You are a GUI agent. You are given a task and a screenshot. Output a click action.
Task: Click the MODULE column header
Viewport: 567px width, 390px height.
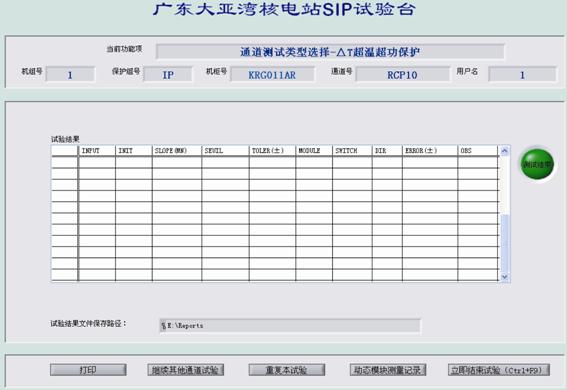314,151
